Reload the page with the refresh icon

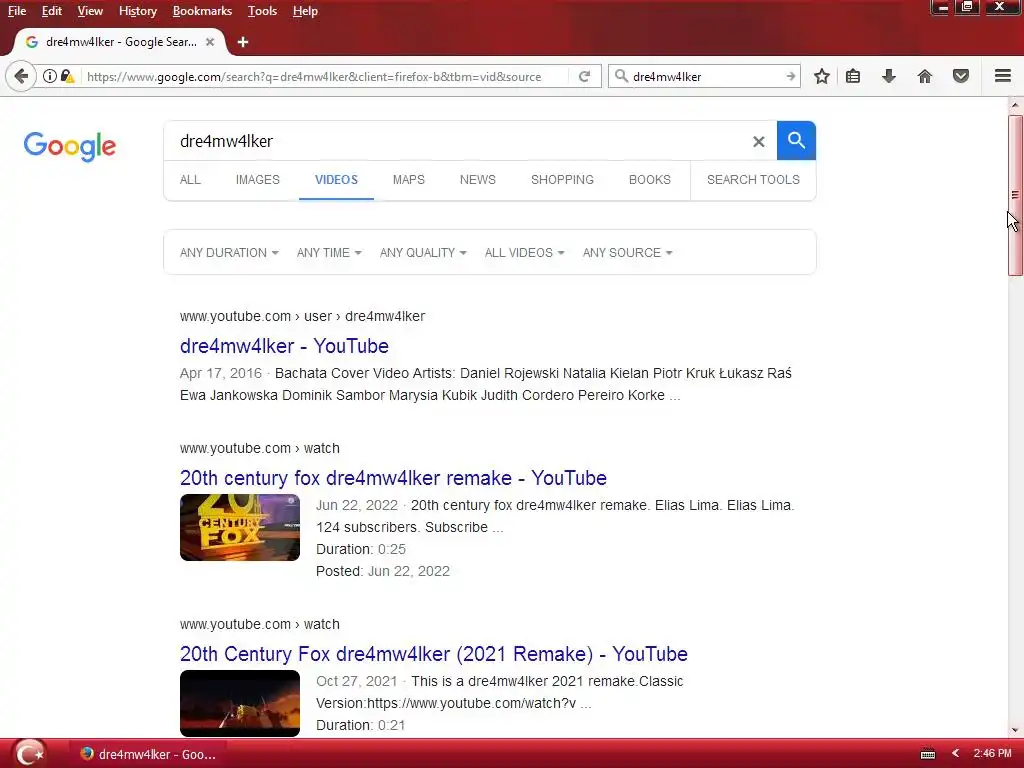584,76
